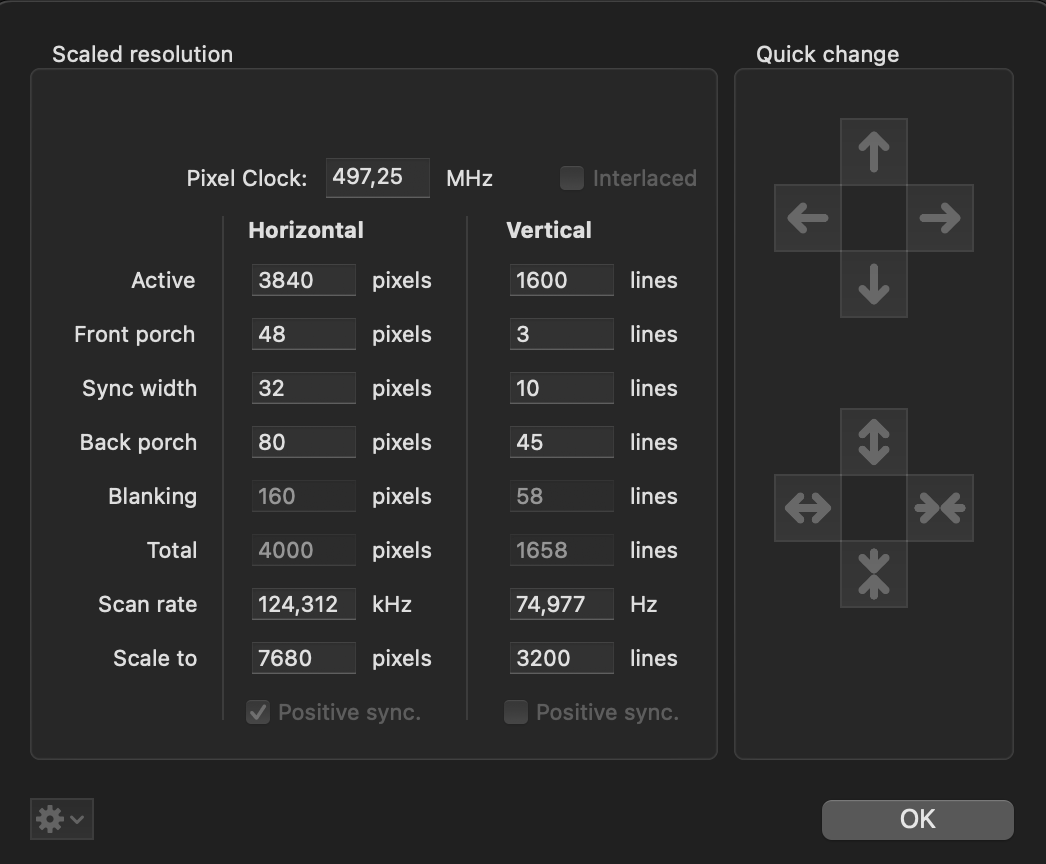
Task: Click the horizontal Back porch field 80
Action: click(304, 442)
